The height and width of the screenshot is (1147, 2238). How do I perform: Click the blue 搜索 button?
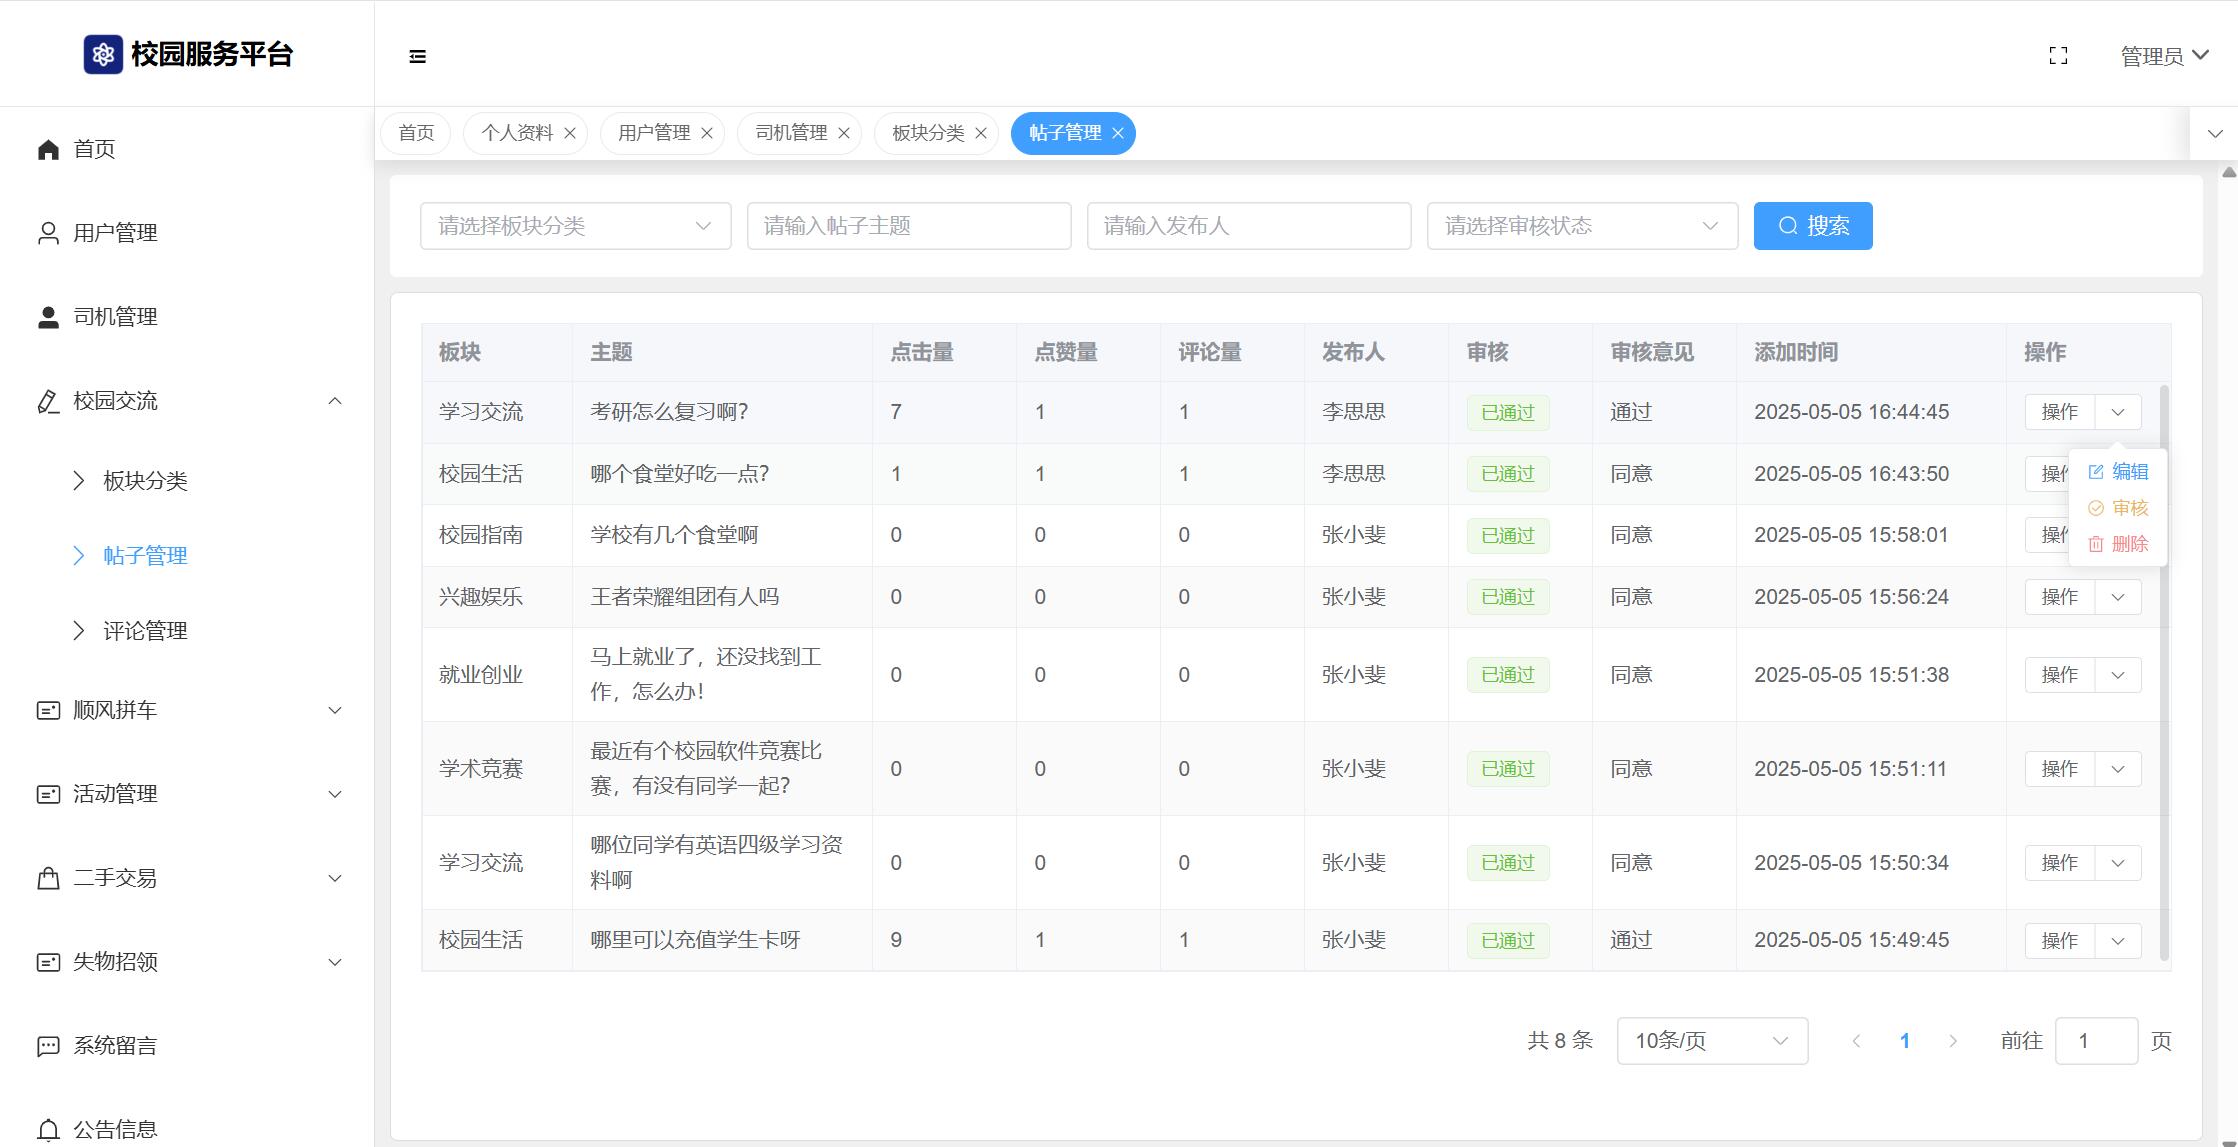(x=1812, y=226)
